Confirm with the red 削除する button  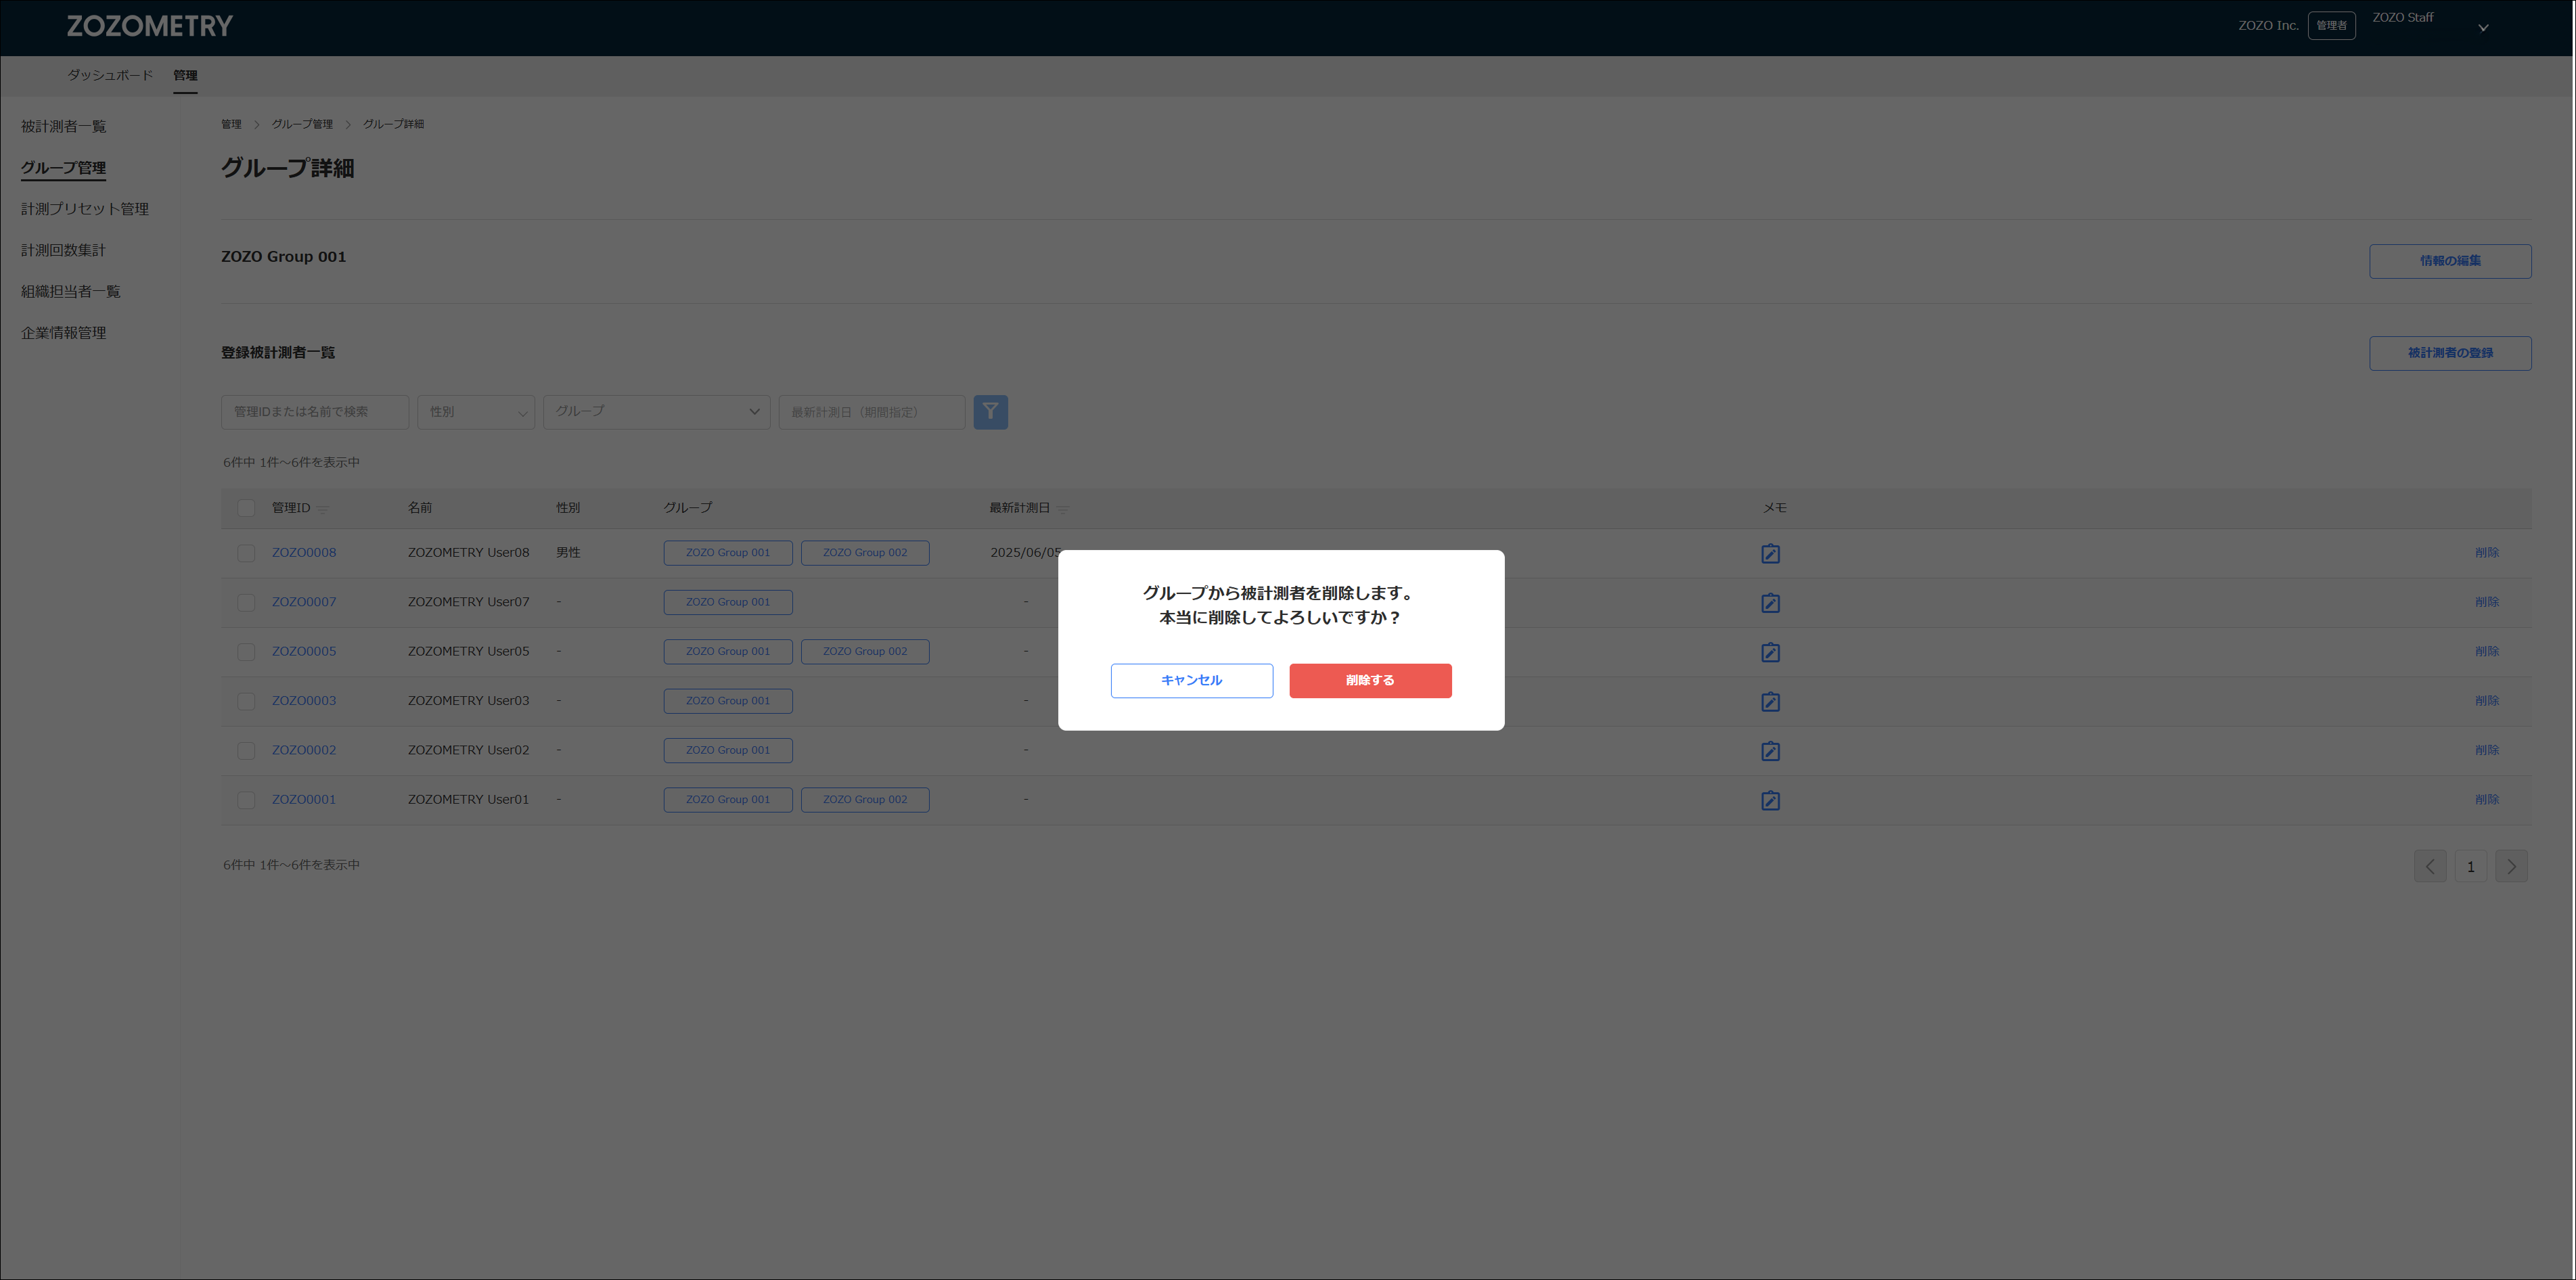click(x=1370, y=681)
